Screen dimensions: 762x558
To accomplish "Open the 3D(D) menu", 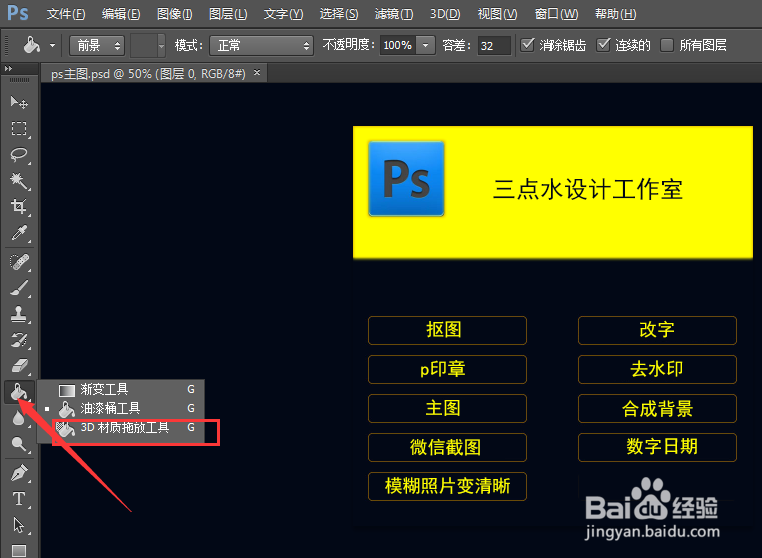I will 445,14.
